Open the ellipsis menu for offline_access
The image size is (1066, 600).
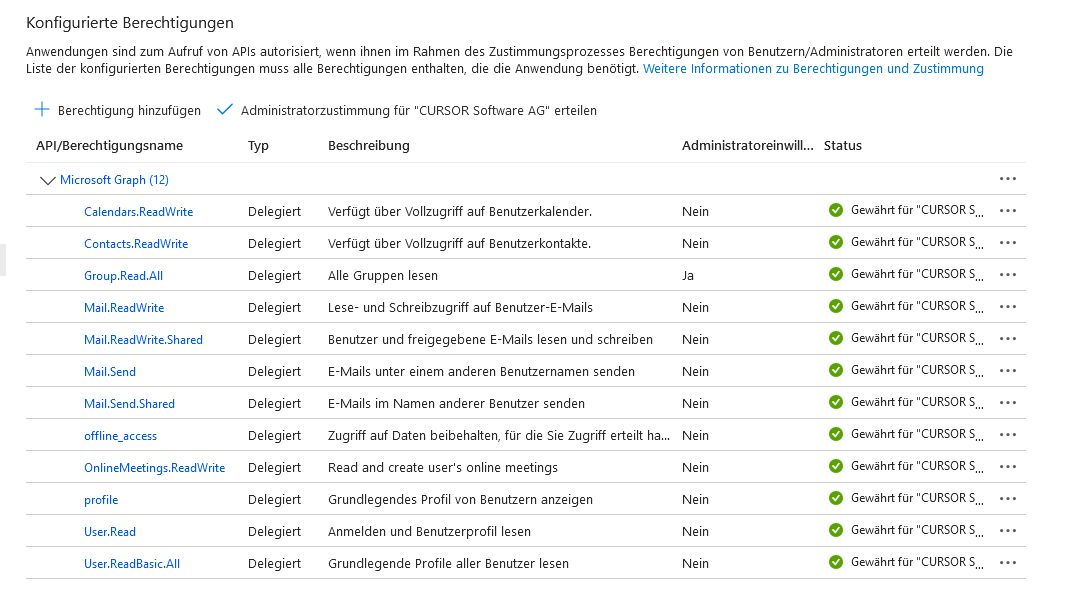(1008, 435)
